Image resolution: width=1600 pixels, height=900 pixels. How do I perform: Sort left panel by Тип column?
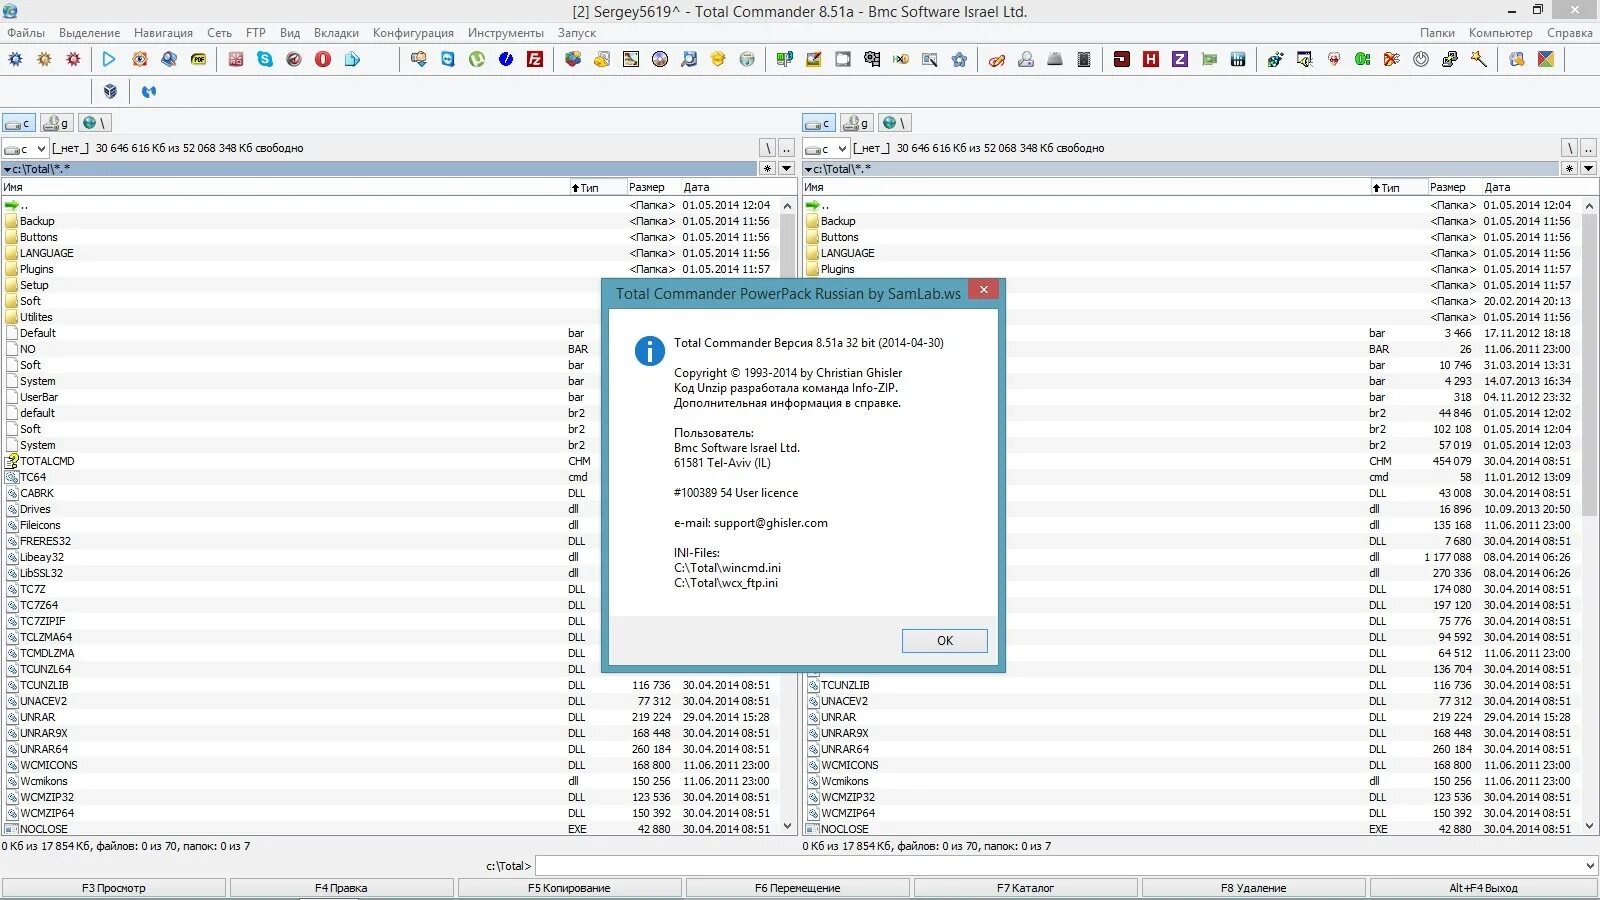(597, 187)
